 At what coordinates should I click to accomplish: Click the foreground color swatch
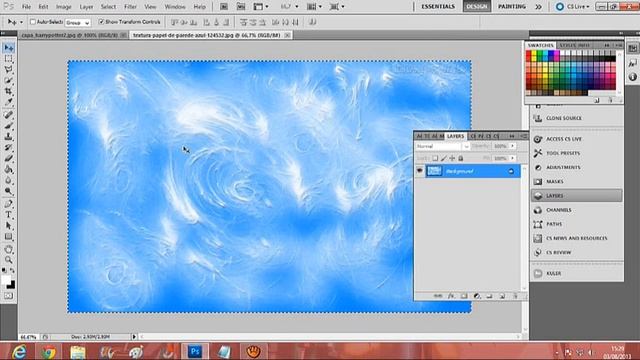(5, 280)
